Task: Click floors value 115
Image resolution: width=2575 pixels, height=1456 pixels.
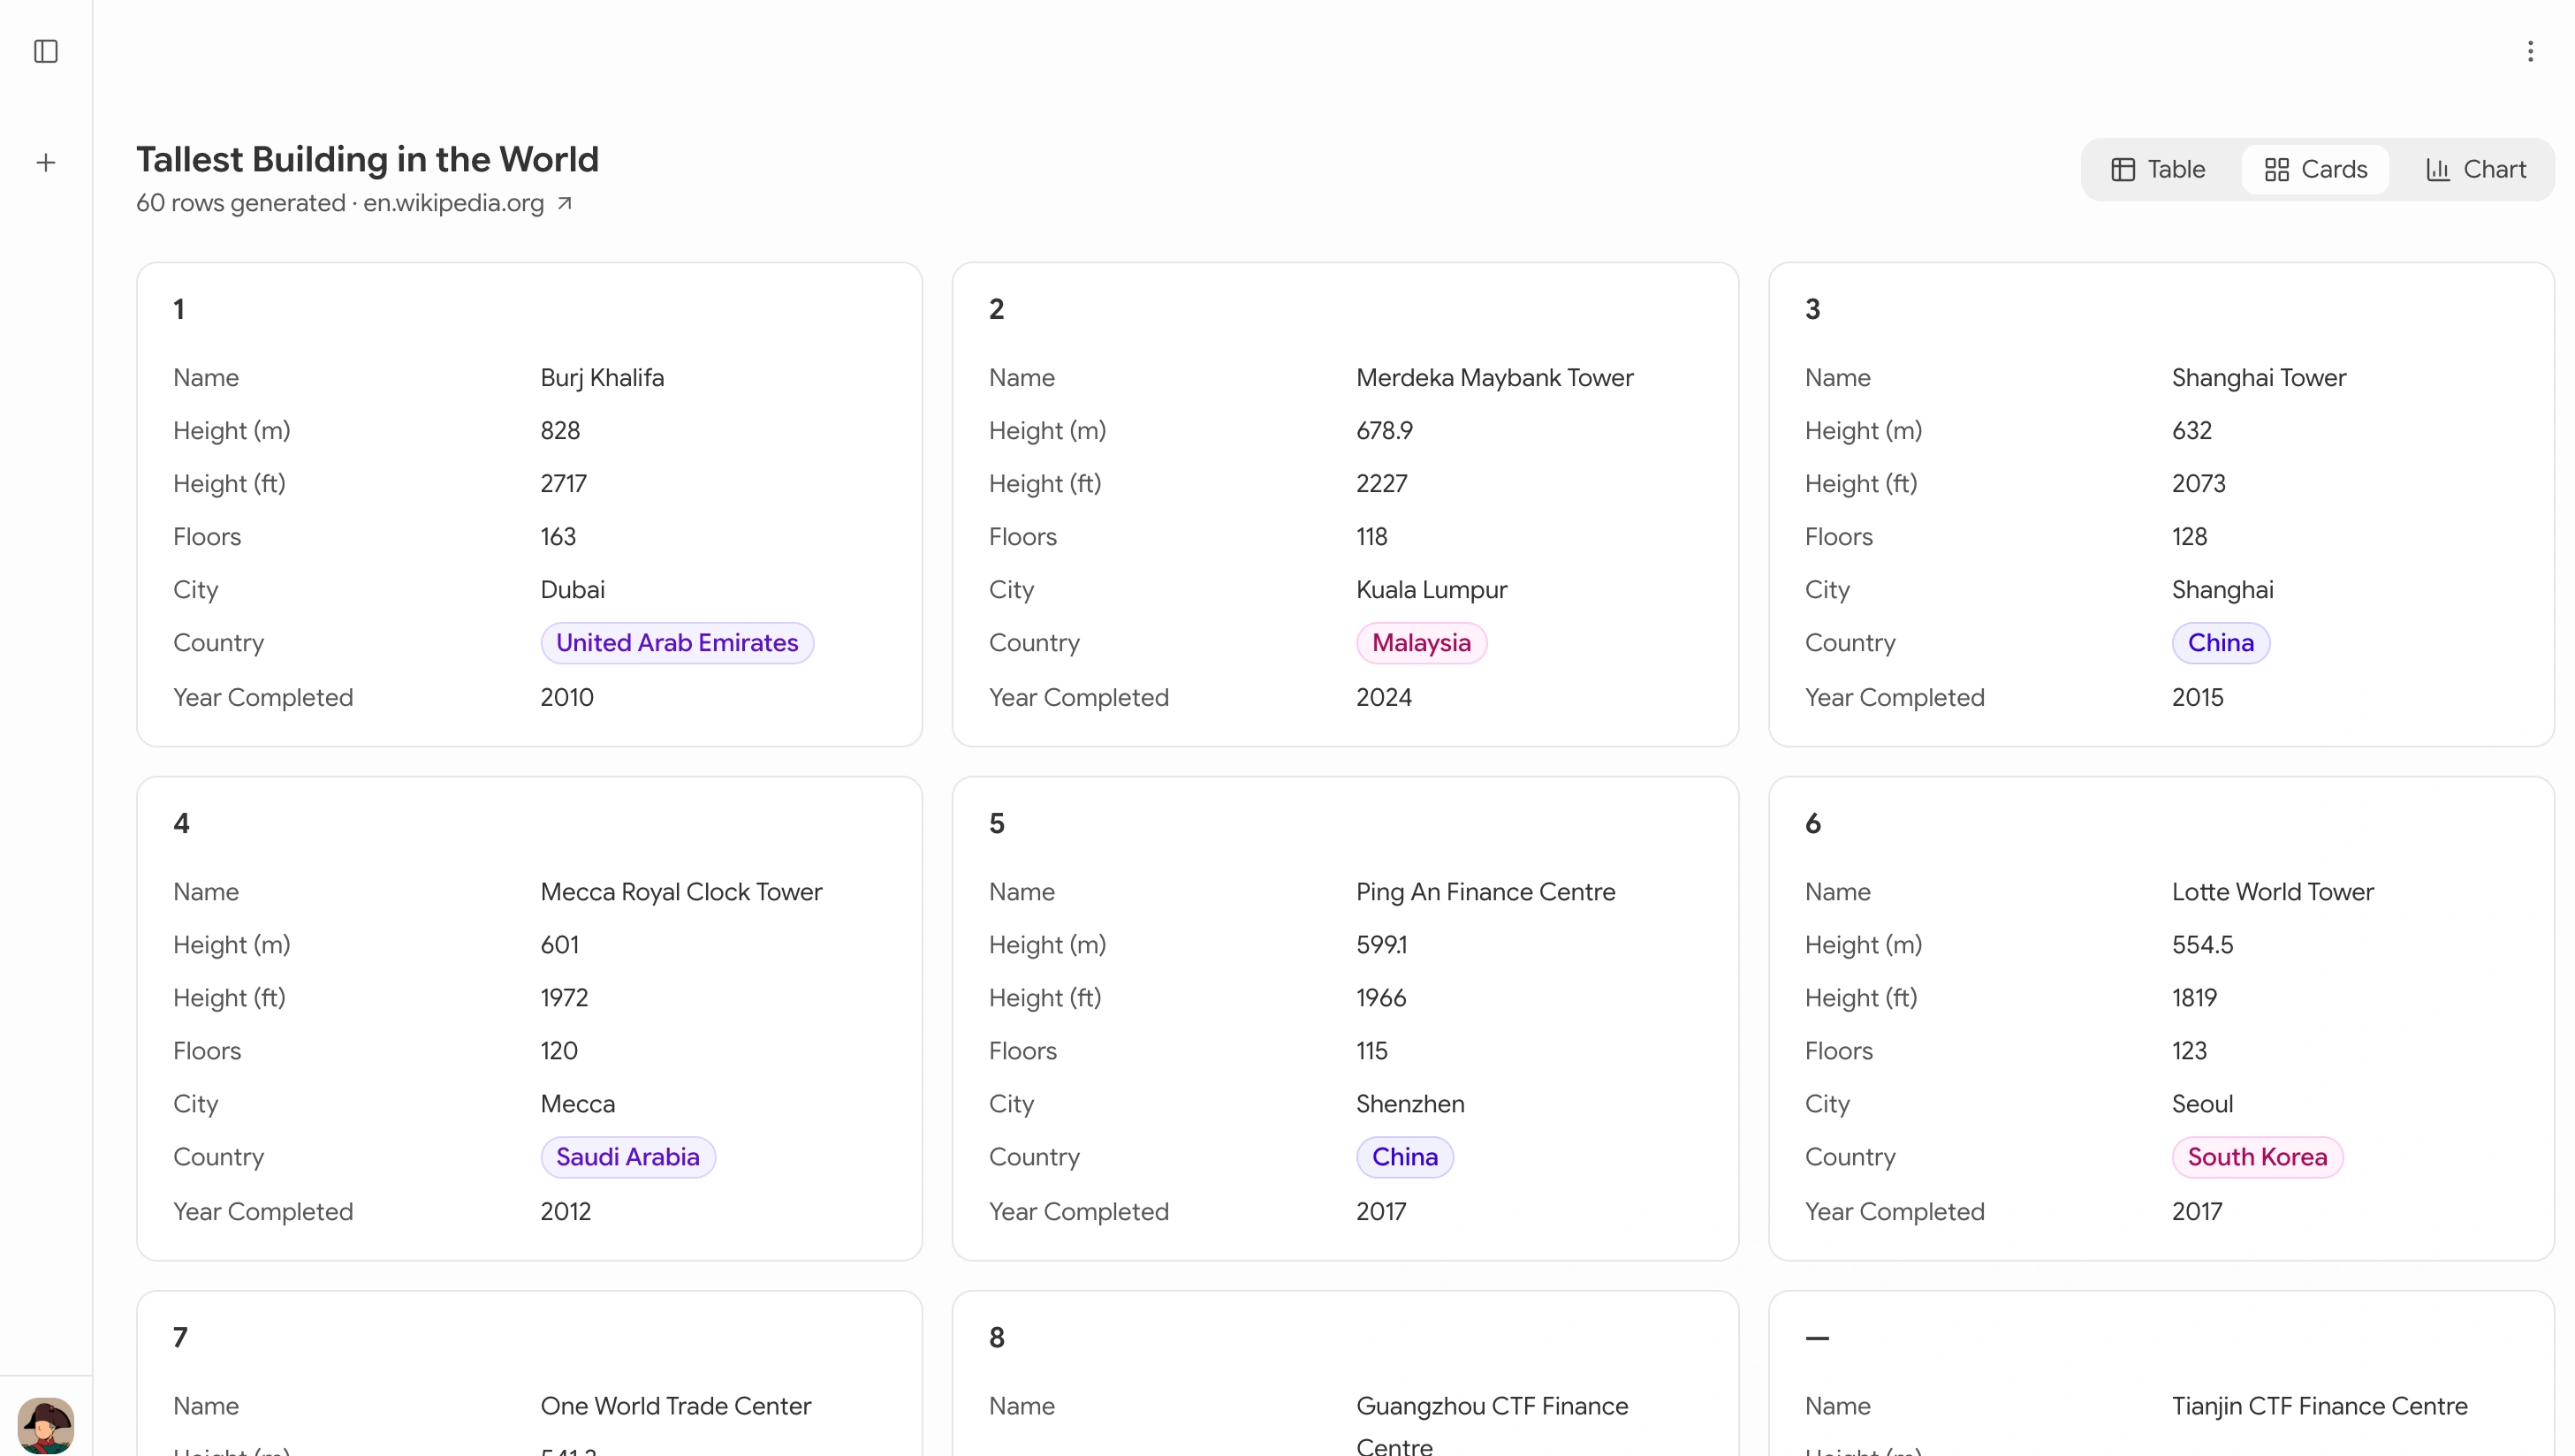Action: point(1371,1051)
